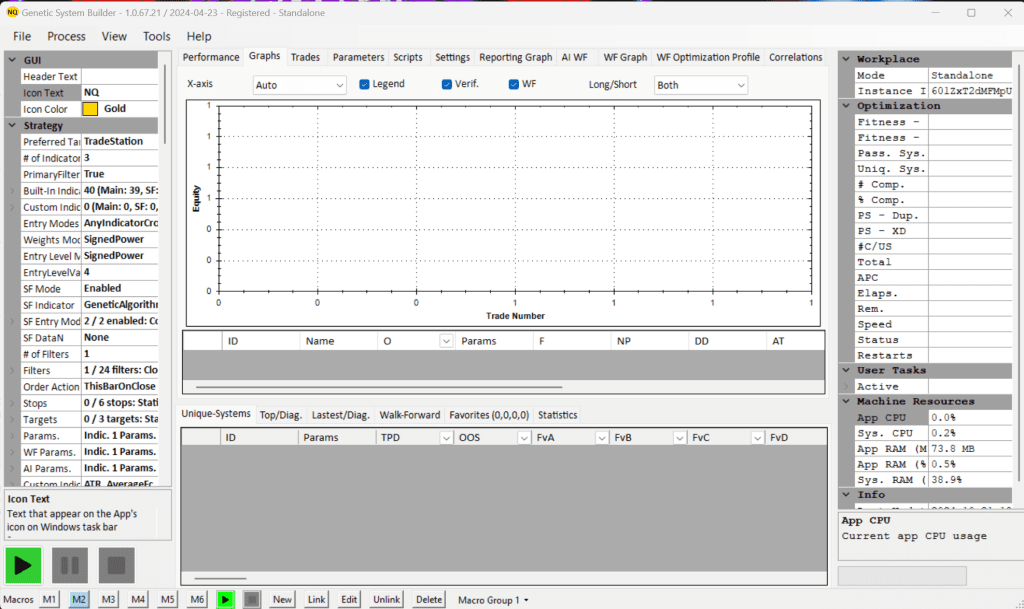Open the Long/Short Both dropdown
1024x609 pixels.
[x=700, y=85]
